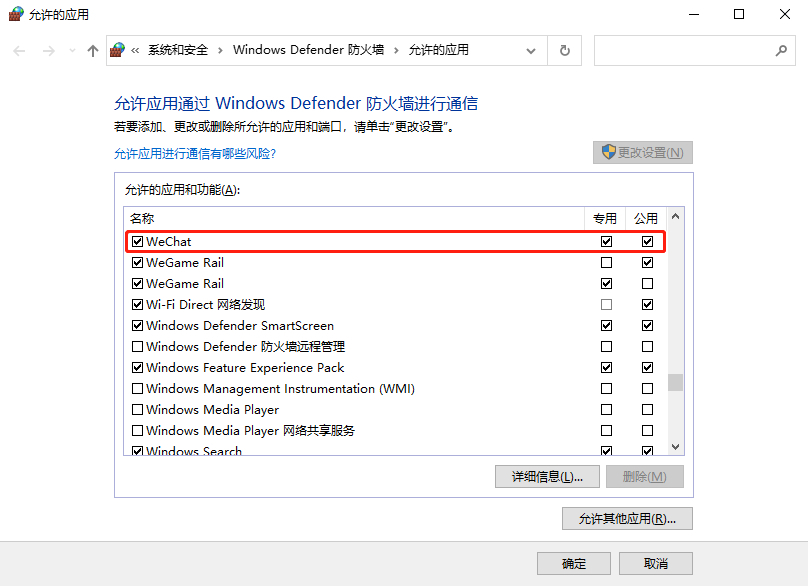Viewport: 808px width, 586px height.
Task: Click the search magnifier icon
Action: [781, 51]
